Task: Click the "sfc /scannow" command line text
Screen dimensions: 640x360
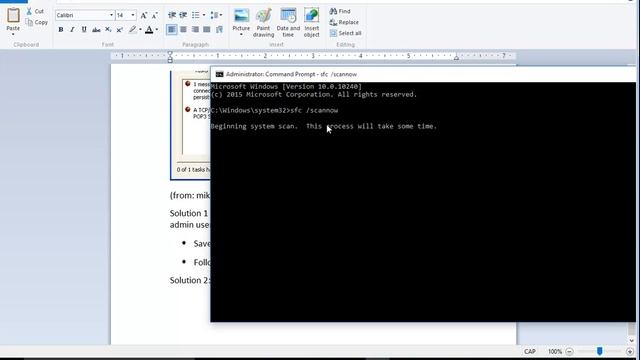Action: point(314,110)
